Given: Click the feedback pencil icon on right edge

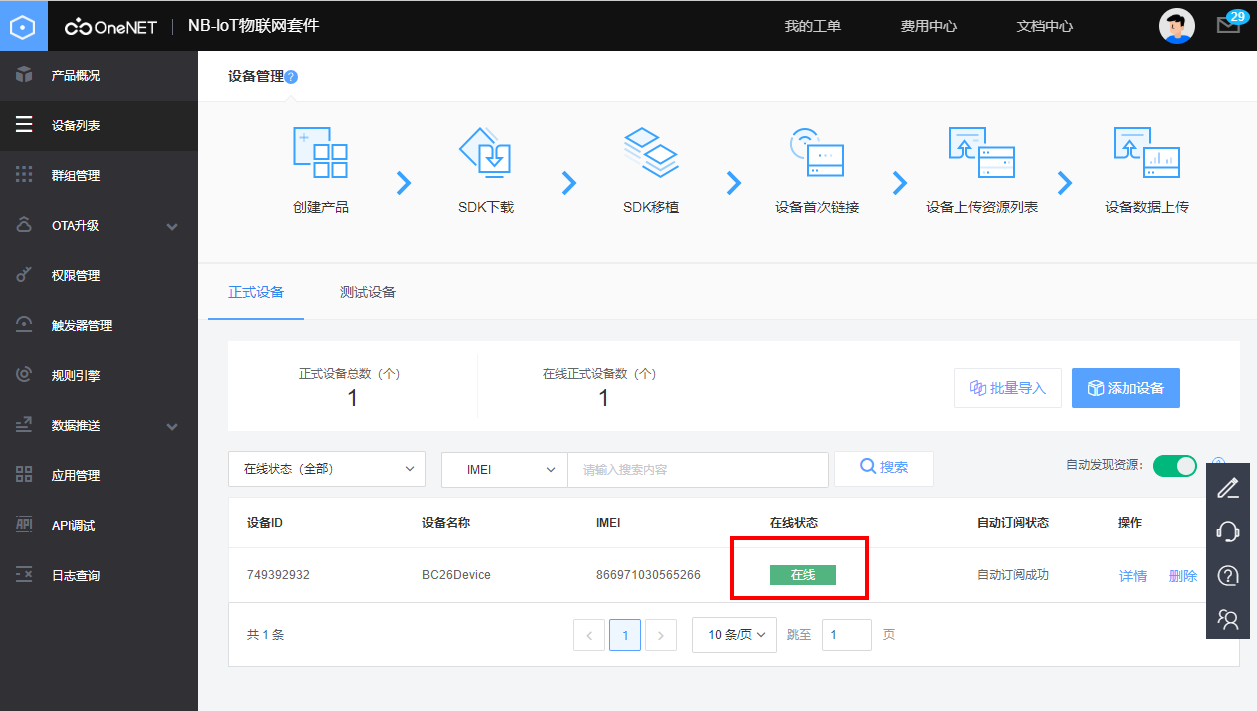Looking at the screenshot, I should pos(1228,487).
